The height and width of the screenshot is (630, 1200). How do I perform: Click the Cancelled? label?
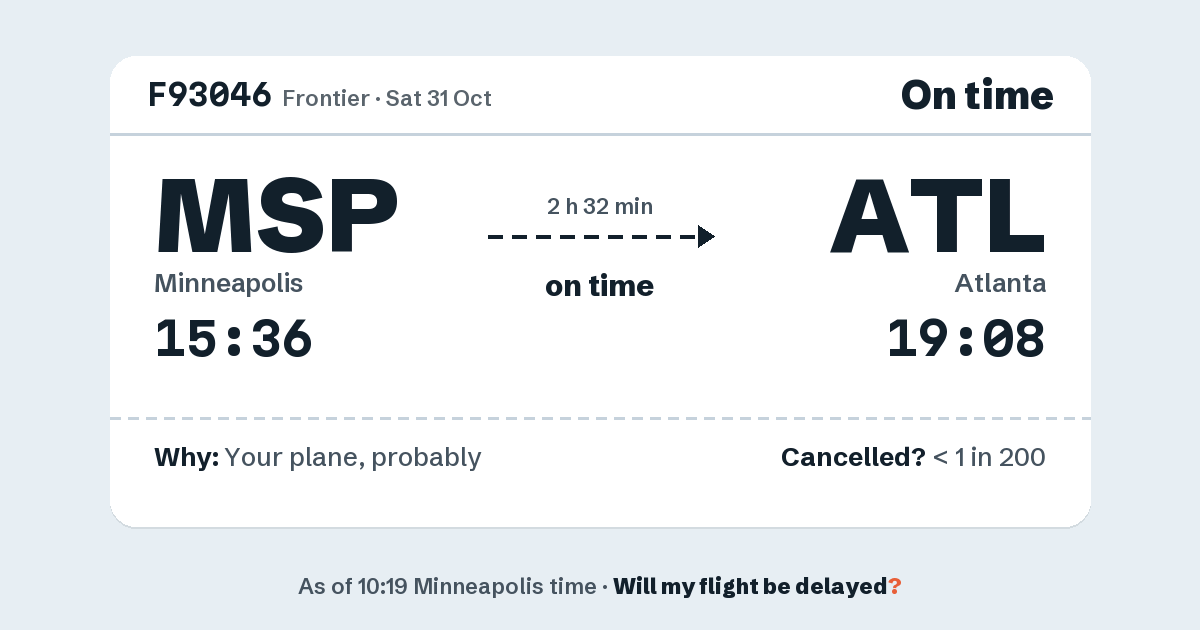(853, 457)
